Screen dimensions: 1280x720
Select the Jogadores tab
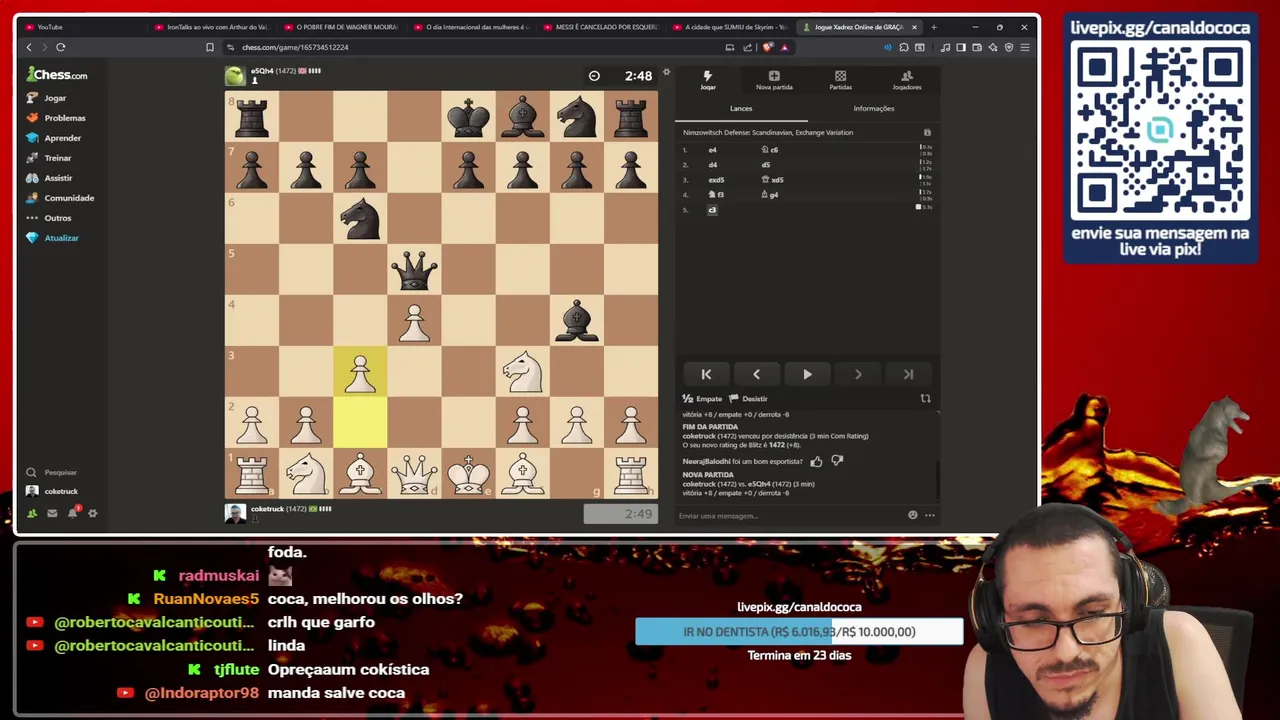(907, 80)
